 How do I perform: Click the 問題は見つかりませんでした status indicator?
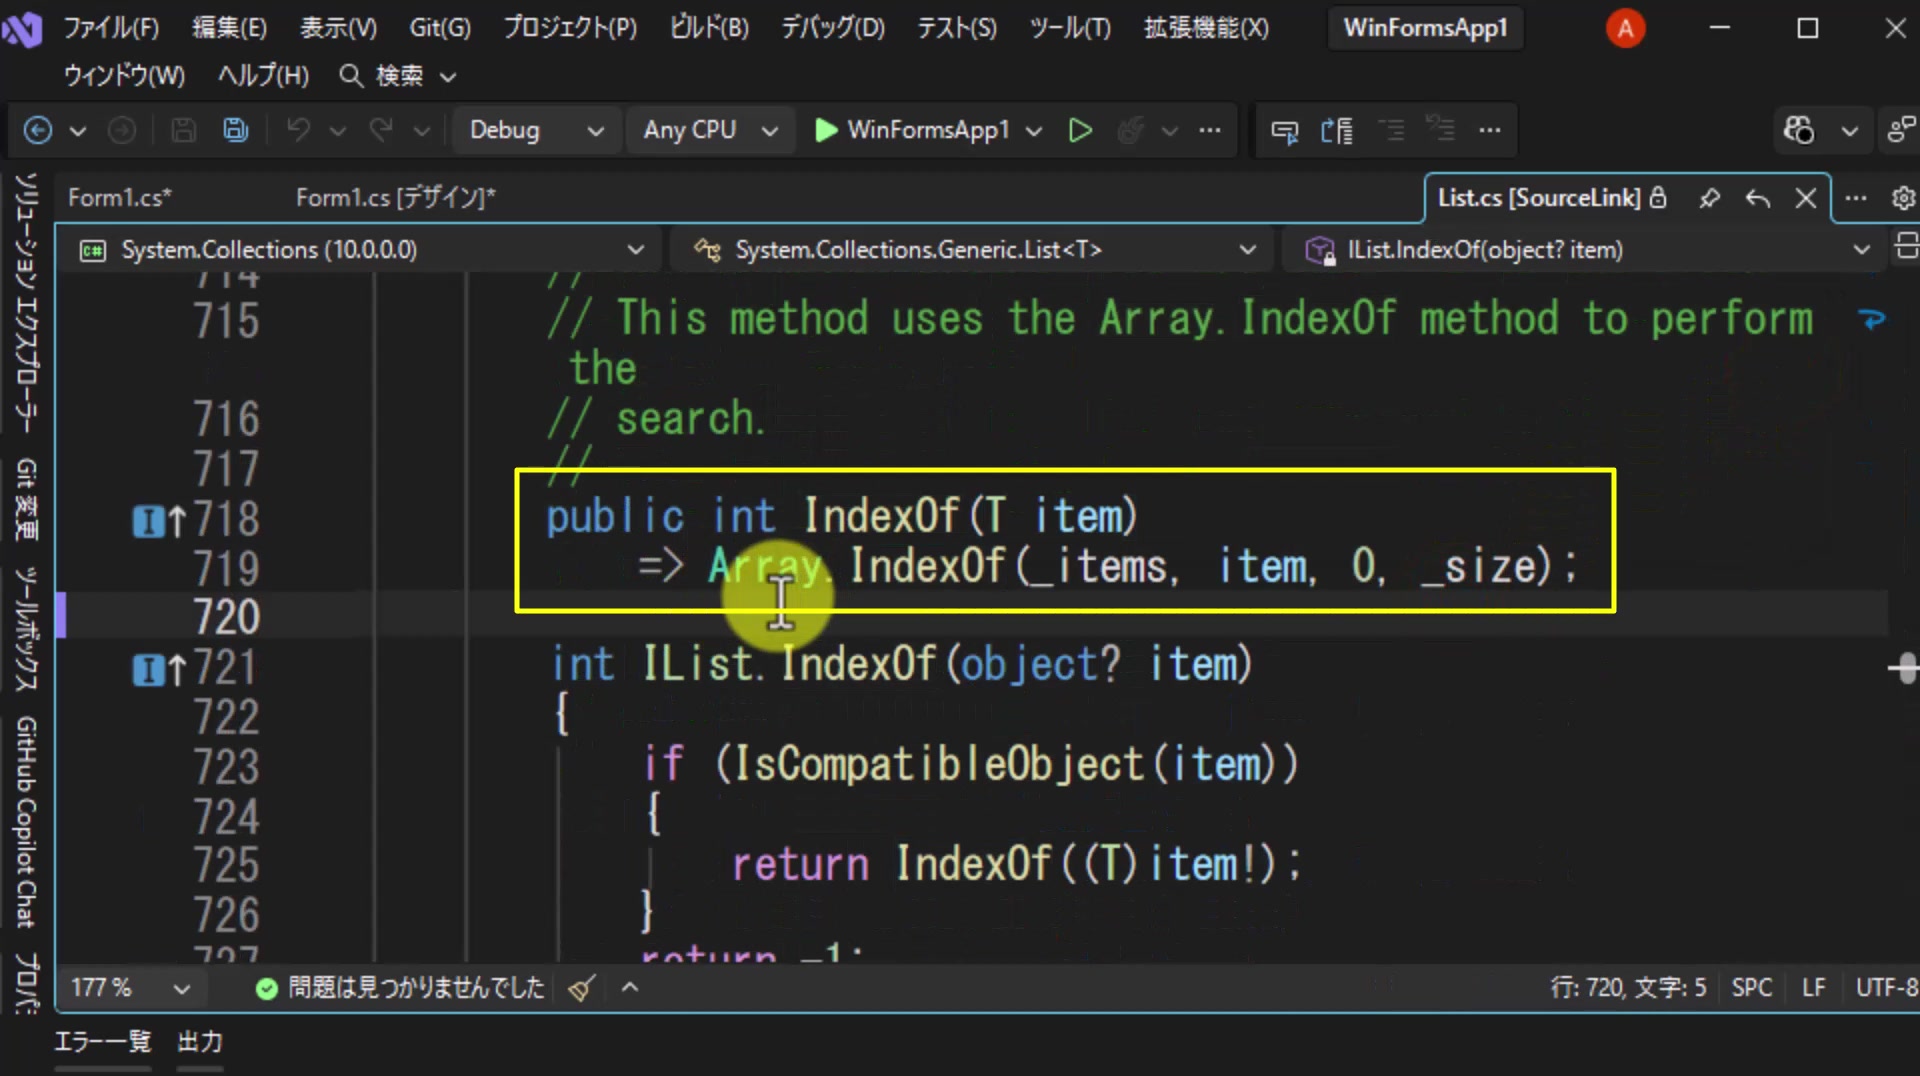(x=400, y=988)
